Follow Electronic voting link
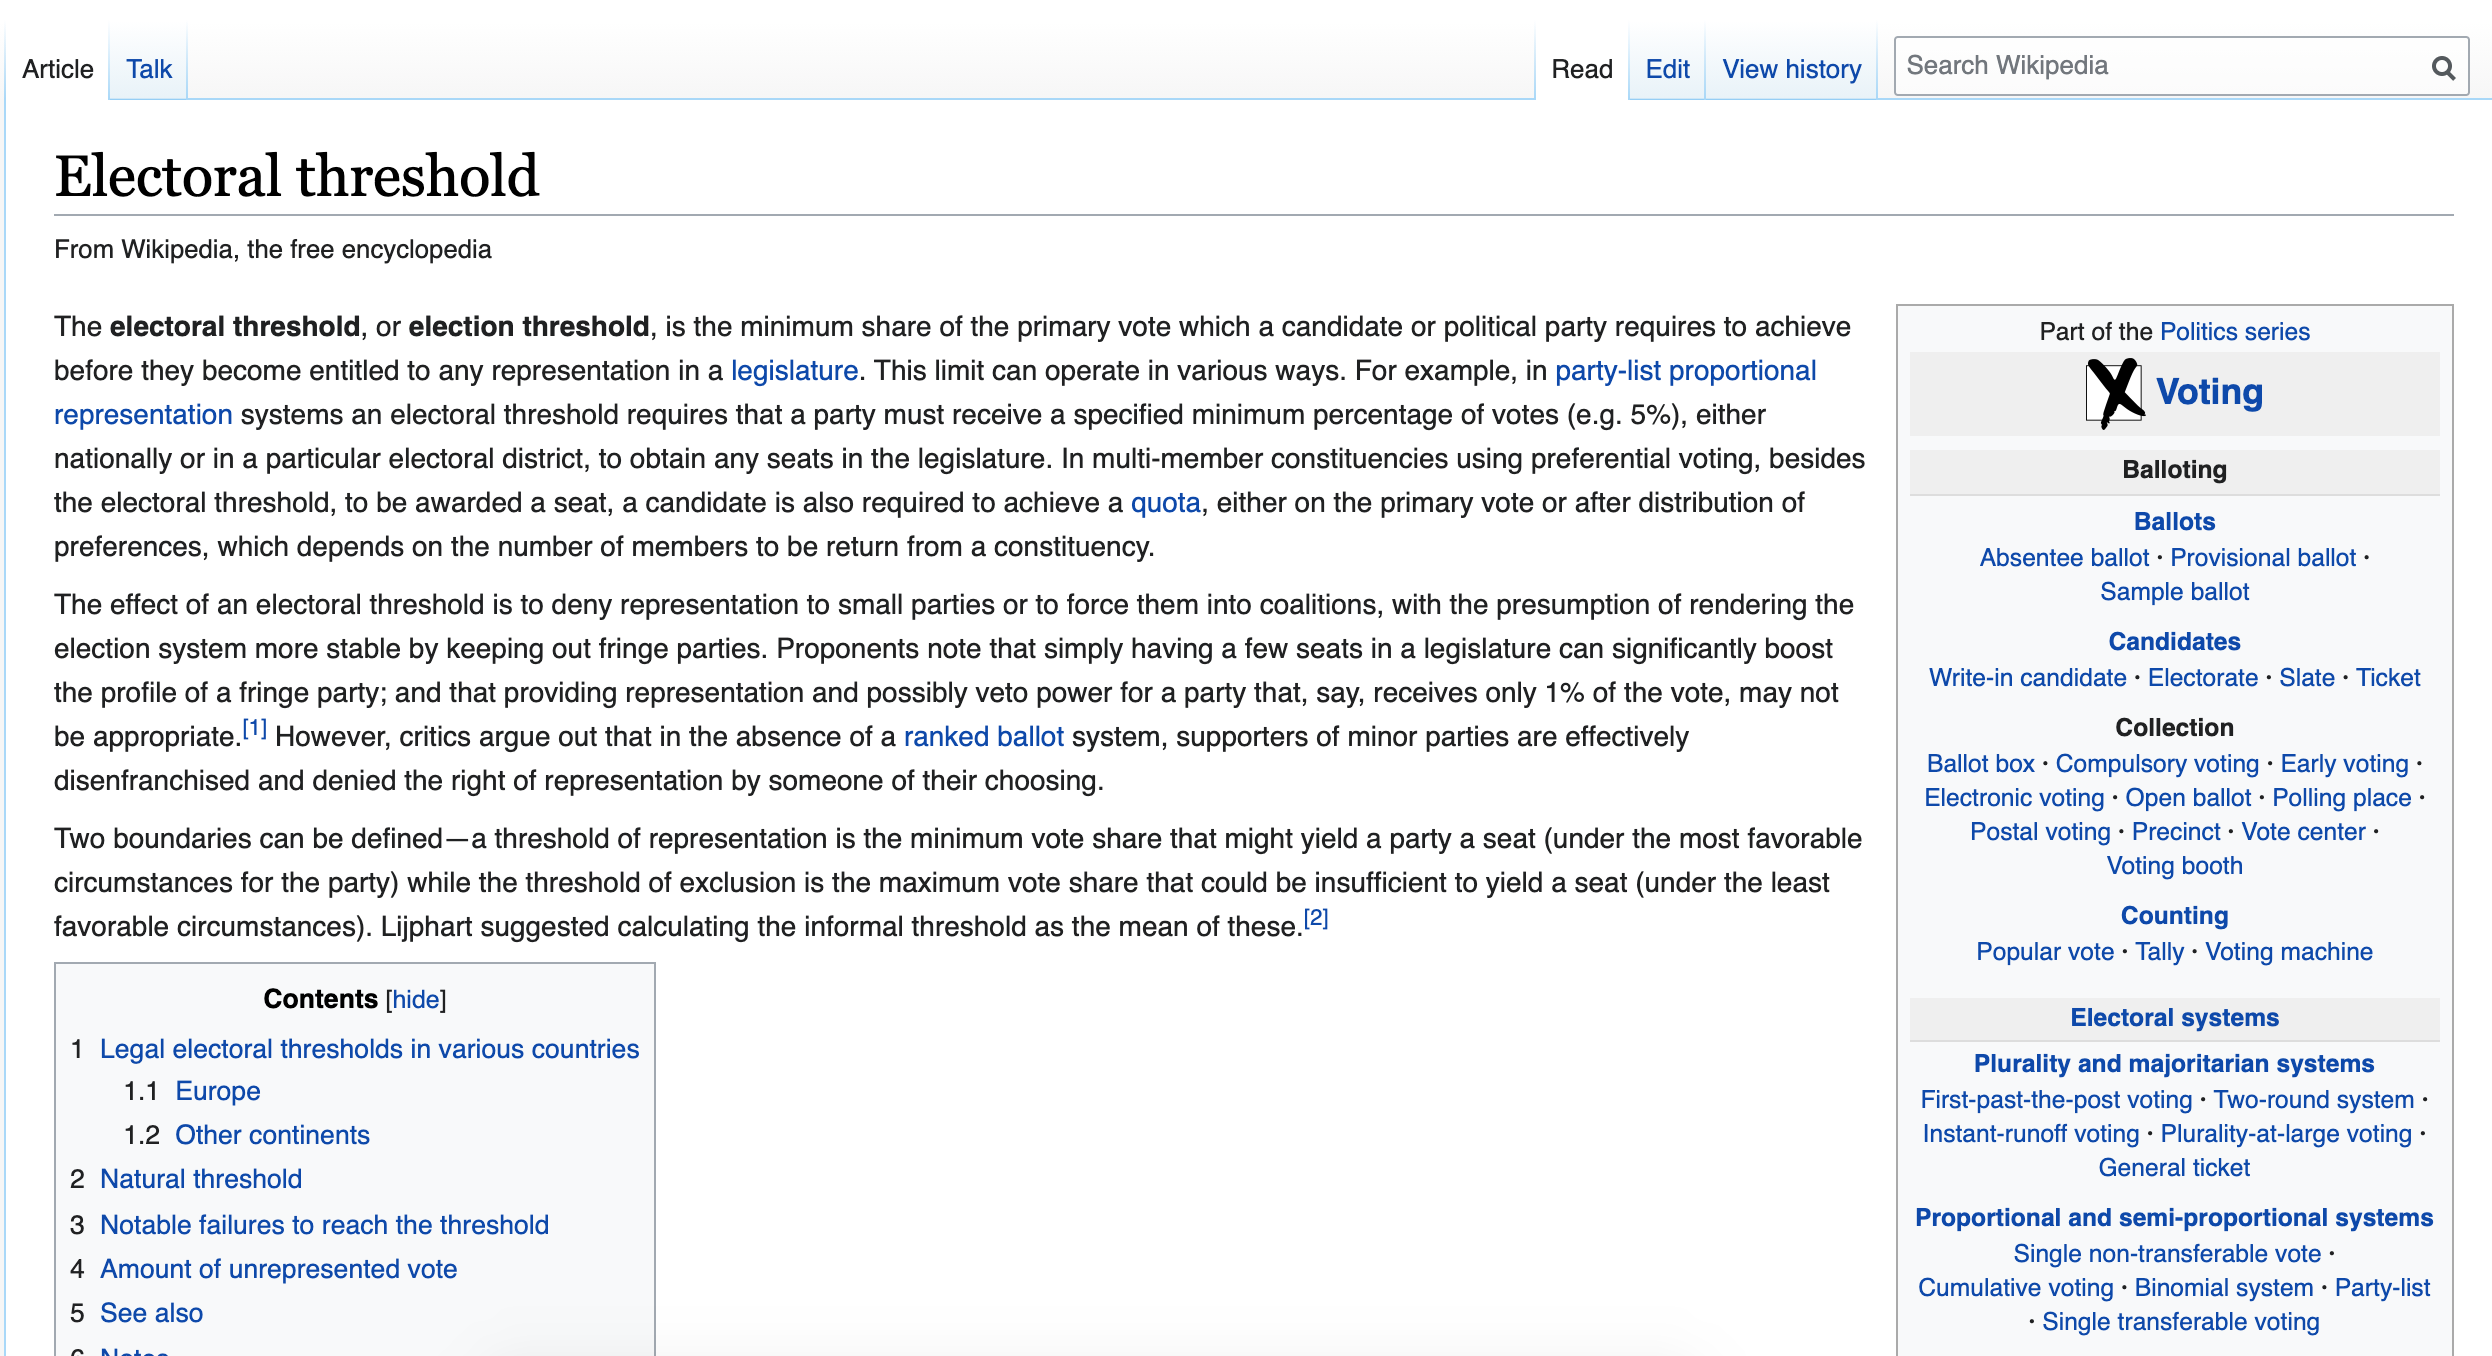Image resolution: width=2492 pixels, height=1356 pixels. 2014,798
